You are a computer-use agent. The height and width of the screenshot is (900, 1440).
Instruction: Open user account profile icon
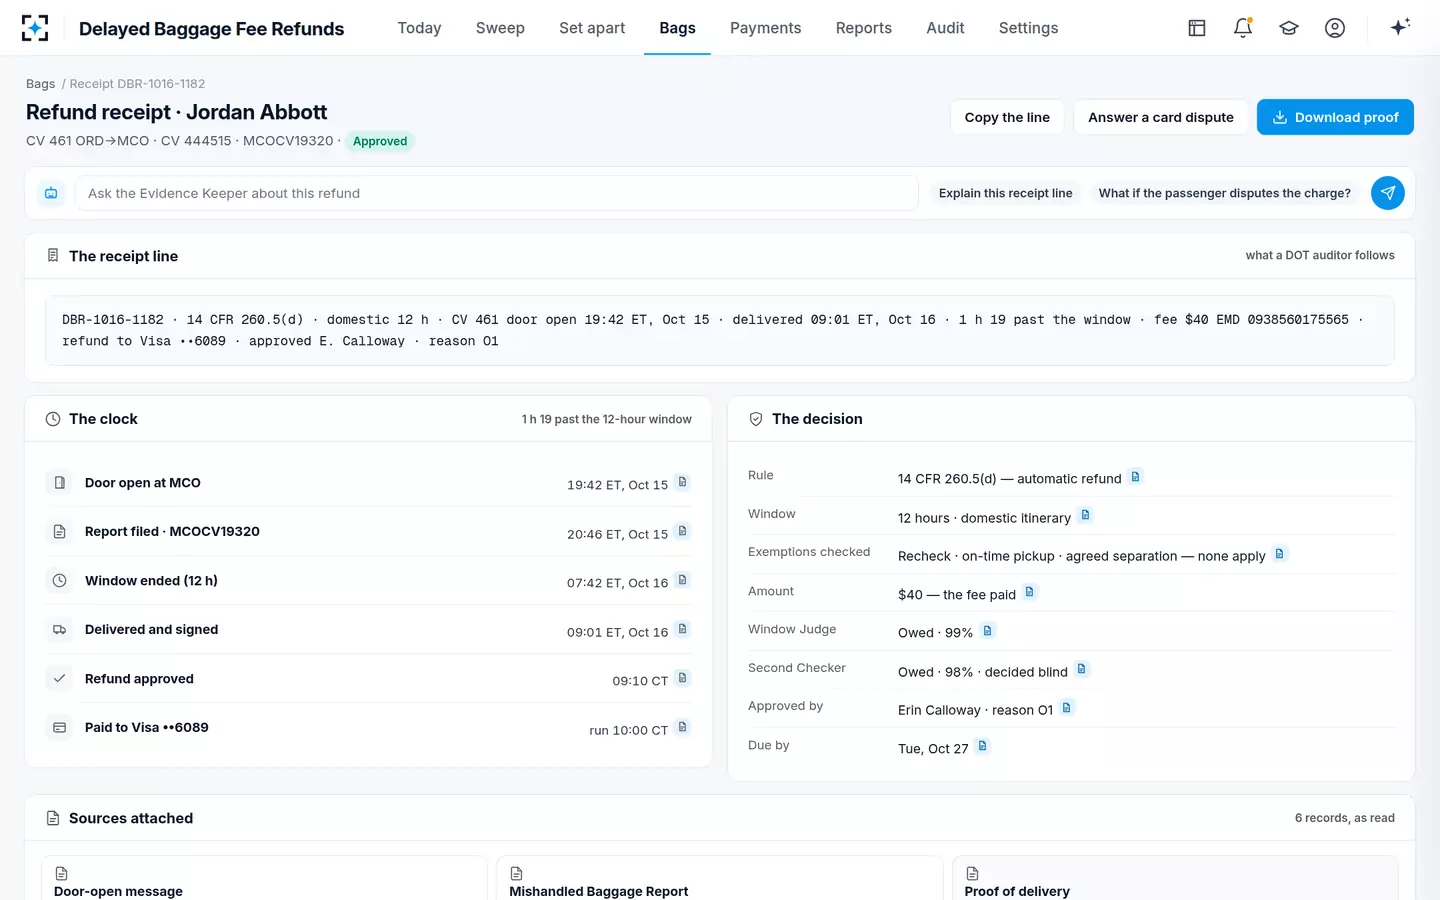coord(1335,28)
